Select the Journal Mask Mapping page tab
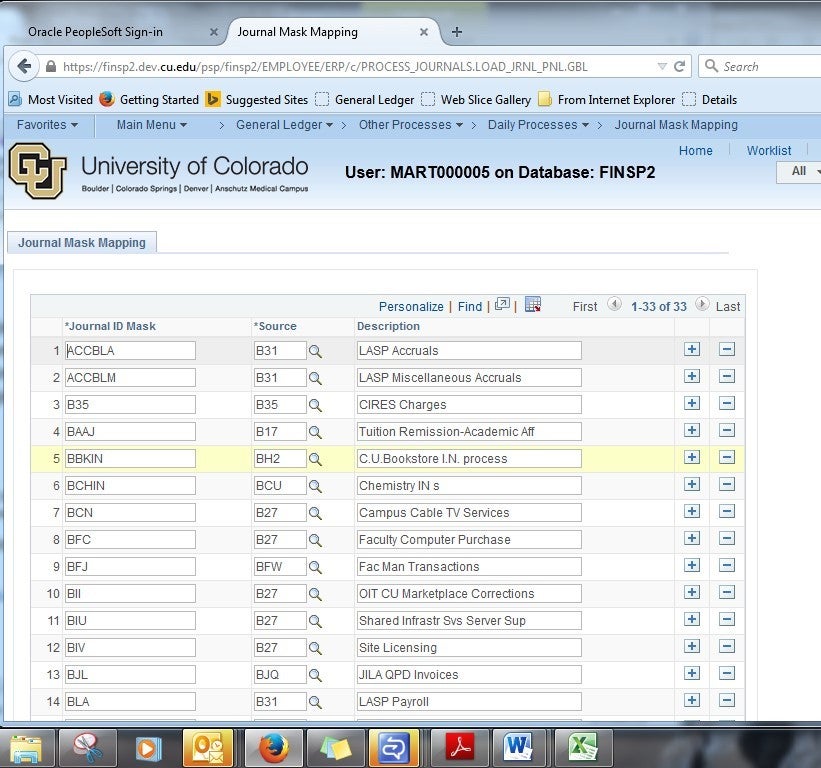The width and height of the screenshot is (821, 768). (82, 243)
